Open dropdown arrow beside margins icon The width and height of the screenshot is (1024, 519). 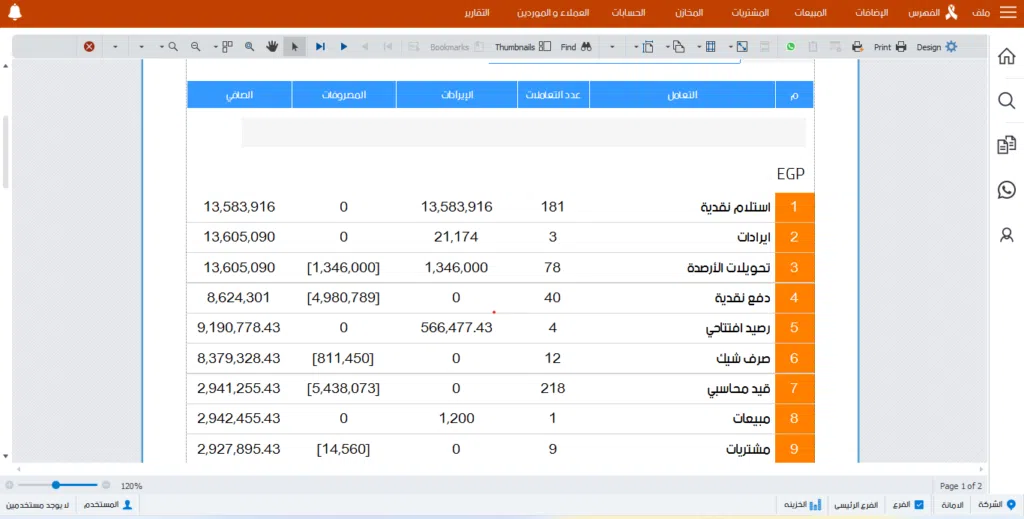tap(699, 47)
